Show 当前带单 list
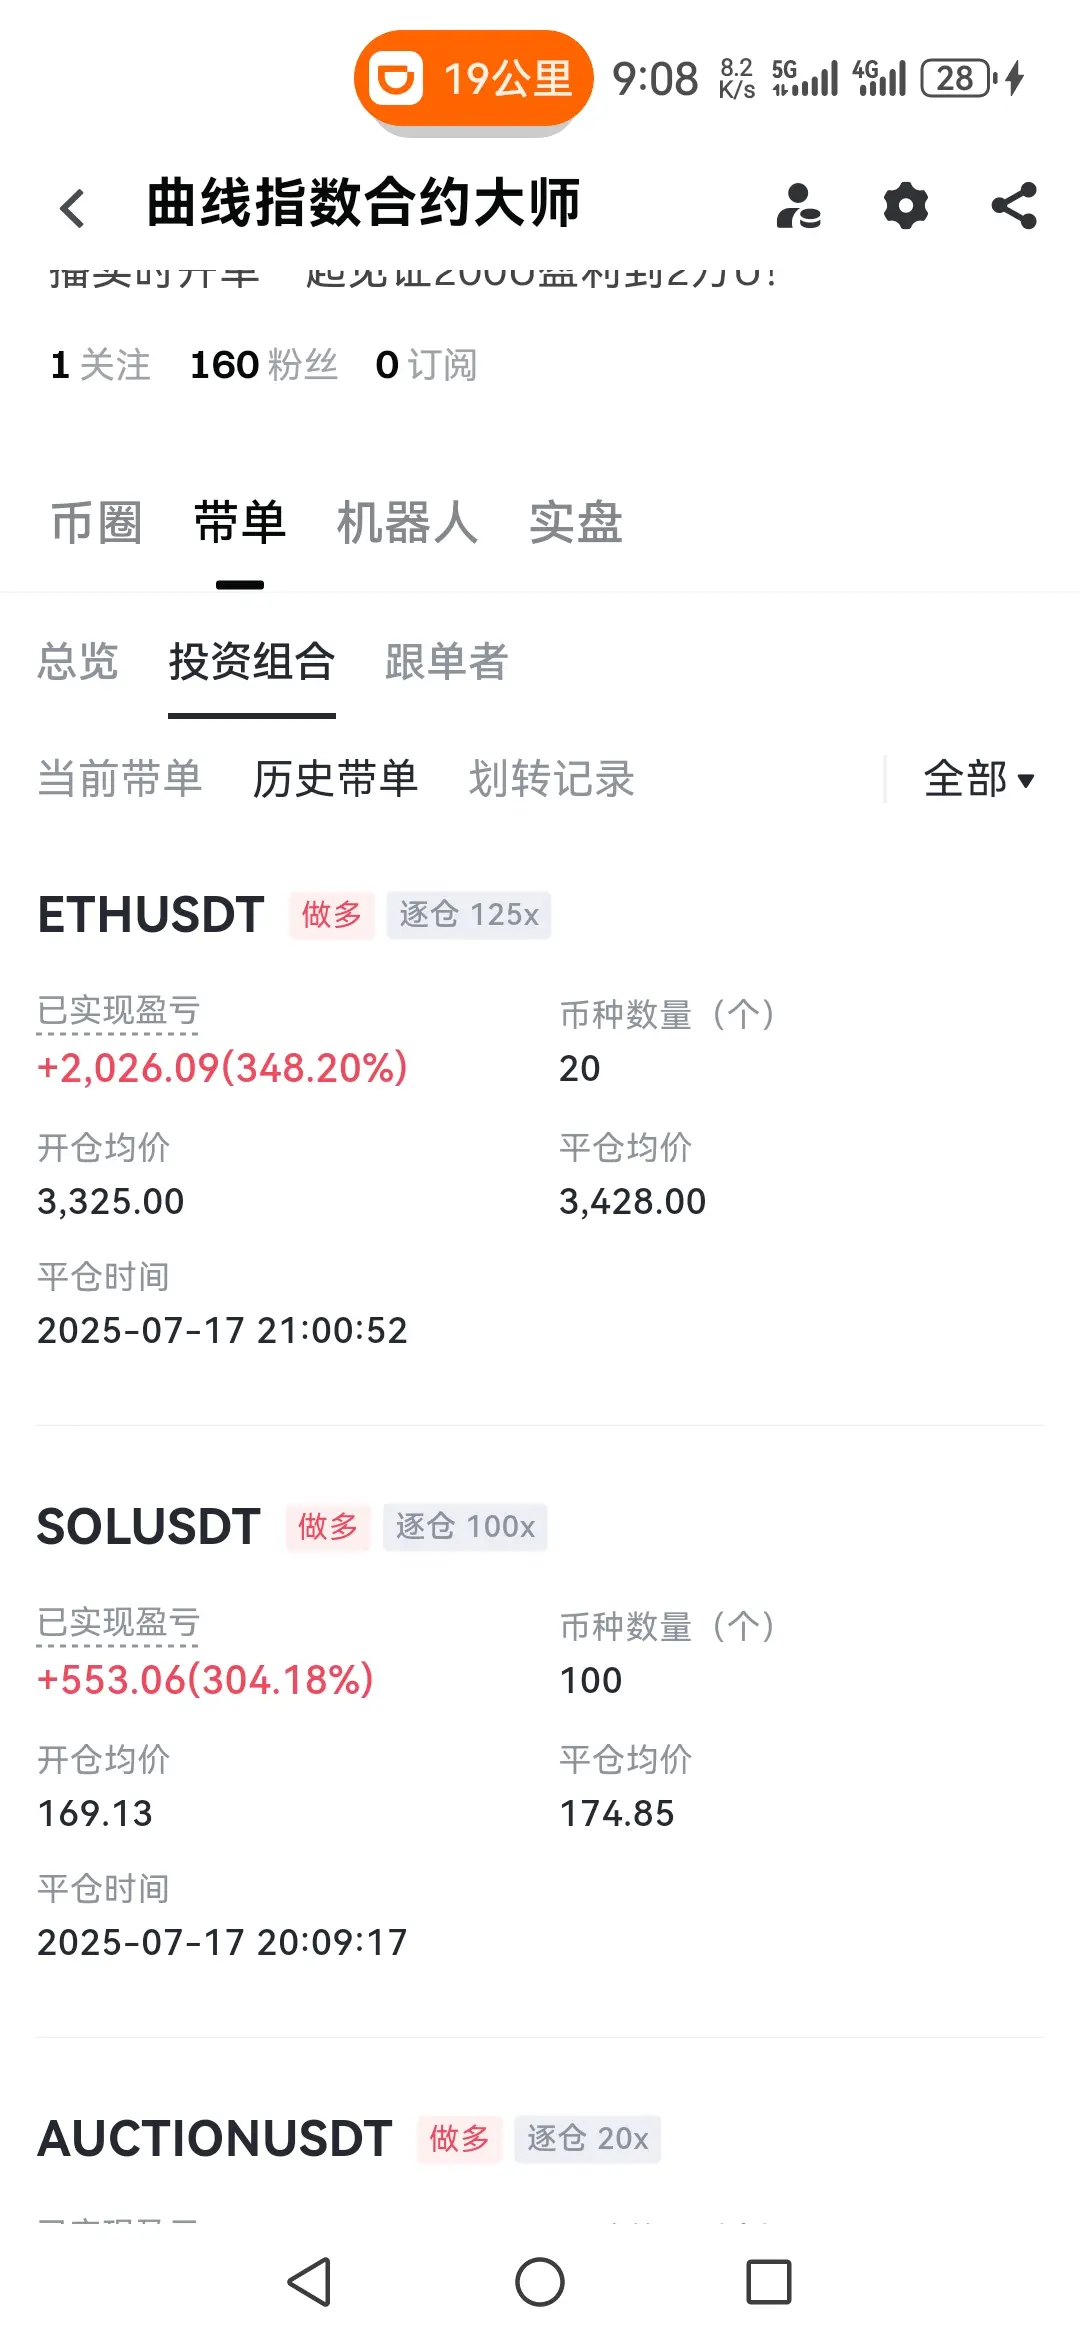Viewport: 1080px width, 2340px height. [120, 779]
